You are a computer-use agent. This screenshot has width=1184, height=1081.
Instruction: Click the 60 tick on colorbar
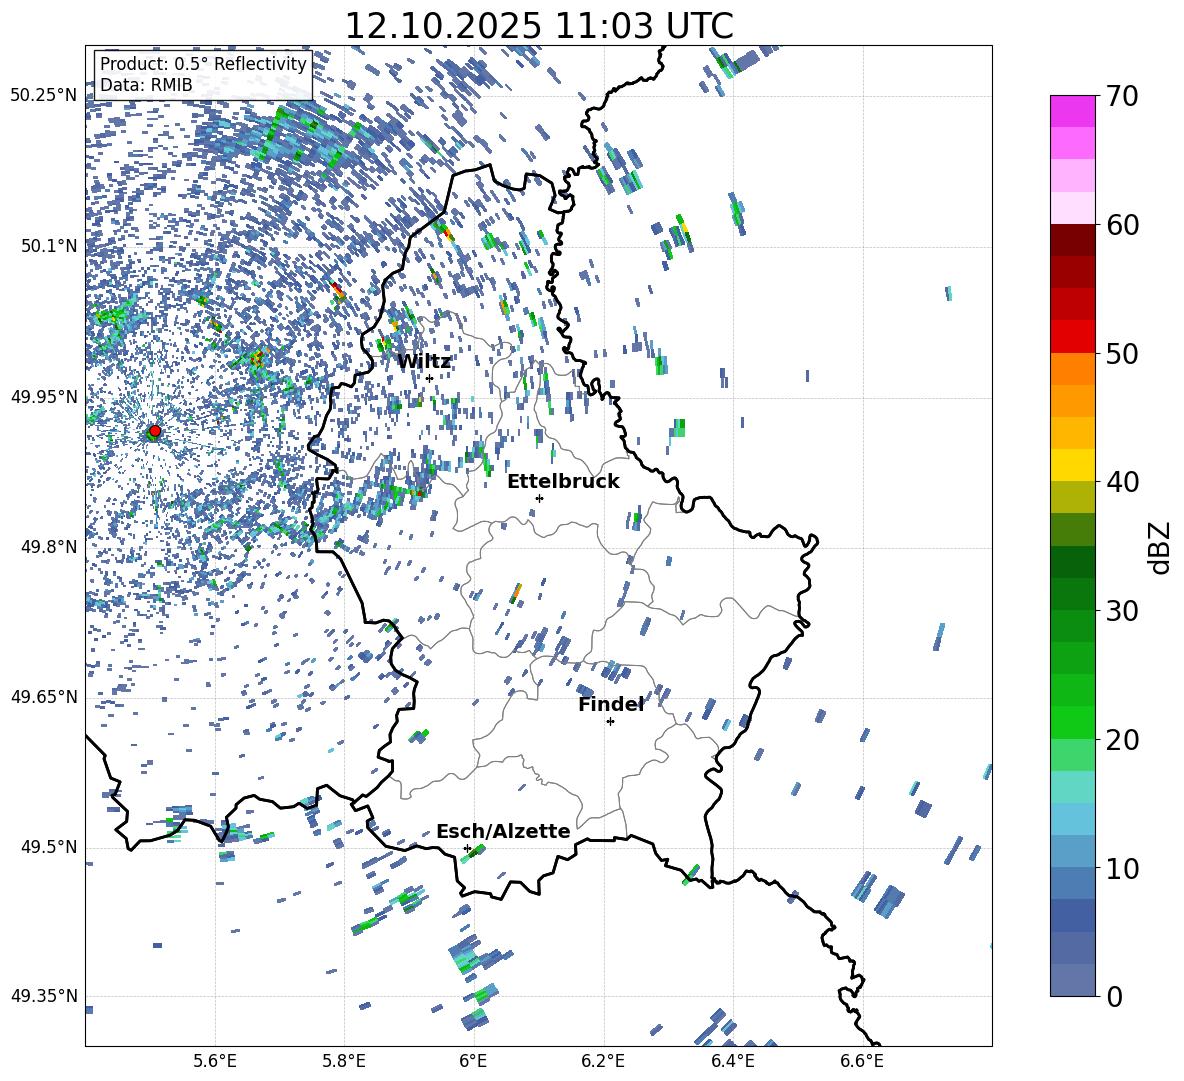tap(1122, 225)
